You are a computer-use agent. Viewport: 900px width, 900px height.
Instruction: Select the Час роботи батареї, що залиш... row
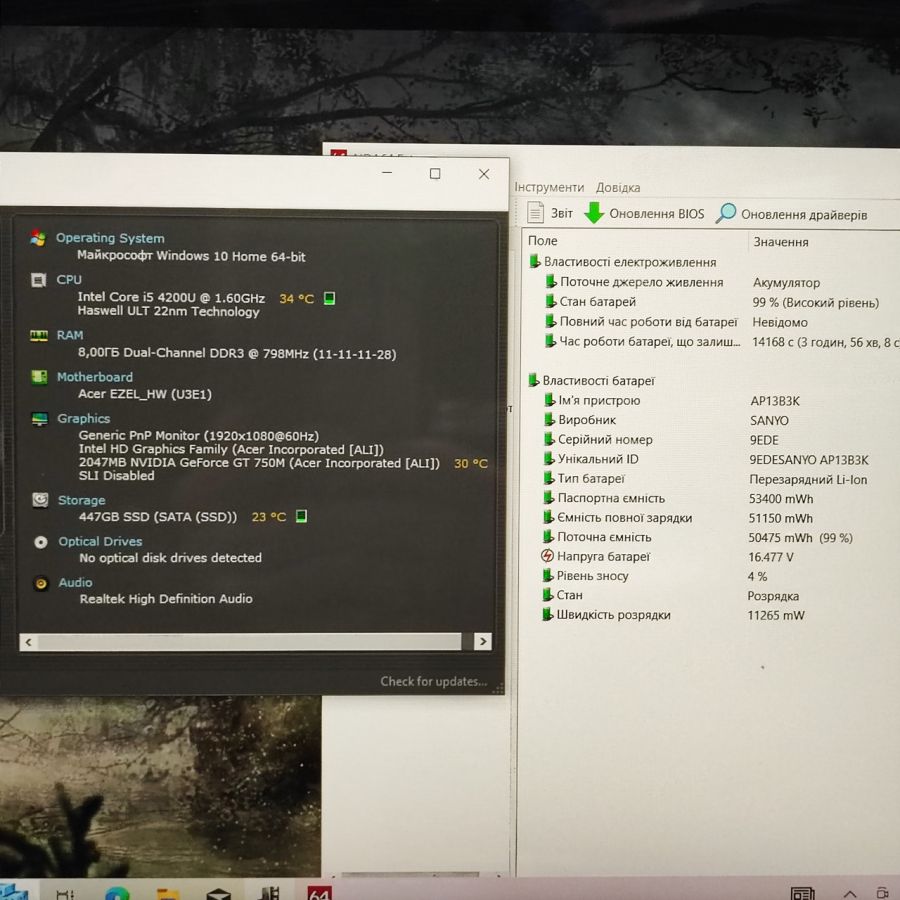pyautogui.click(x=720, y=342)
